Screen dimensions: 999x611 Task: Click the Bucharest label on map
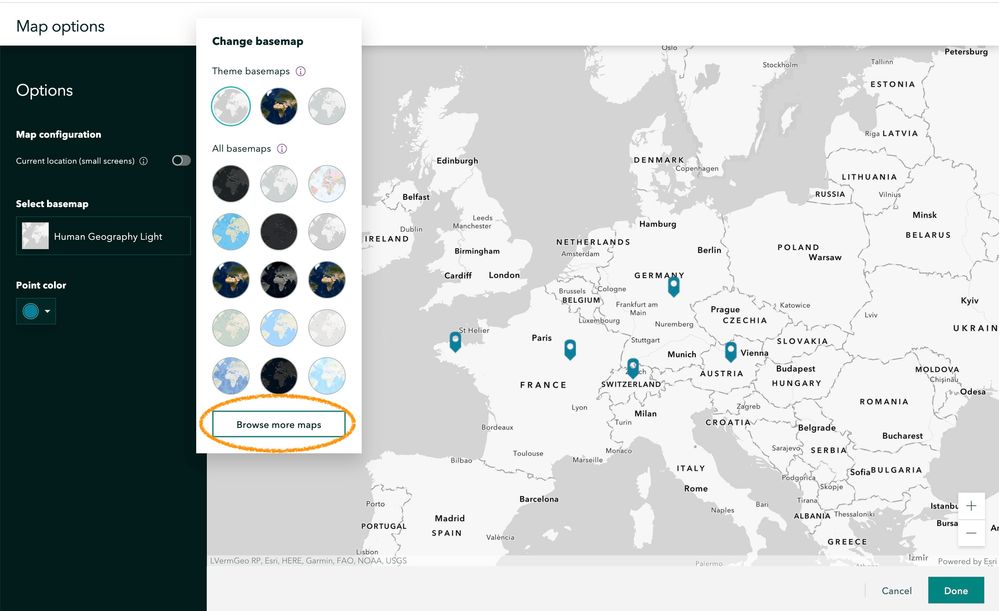coord(902,436)
